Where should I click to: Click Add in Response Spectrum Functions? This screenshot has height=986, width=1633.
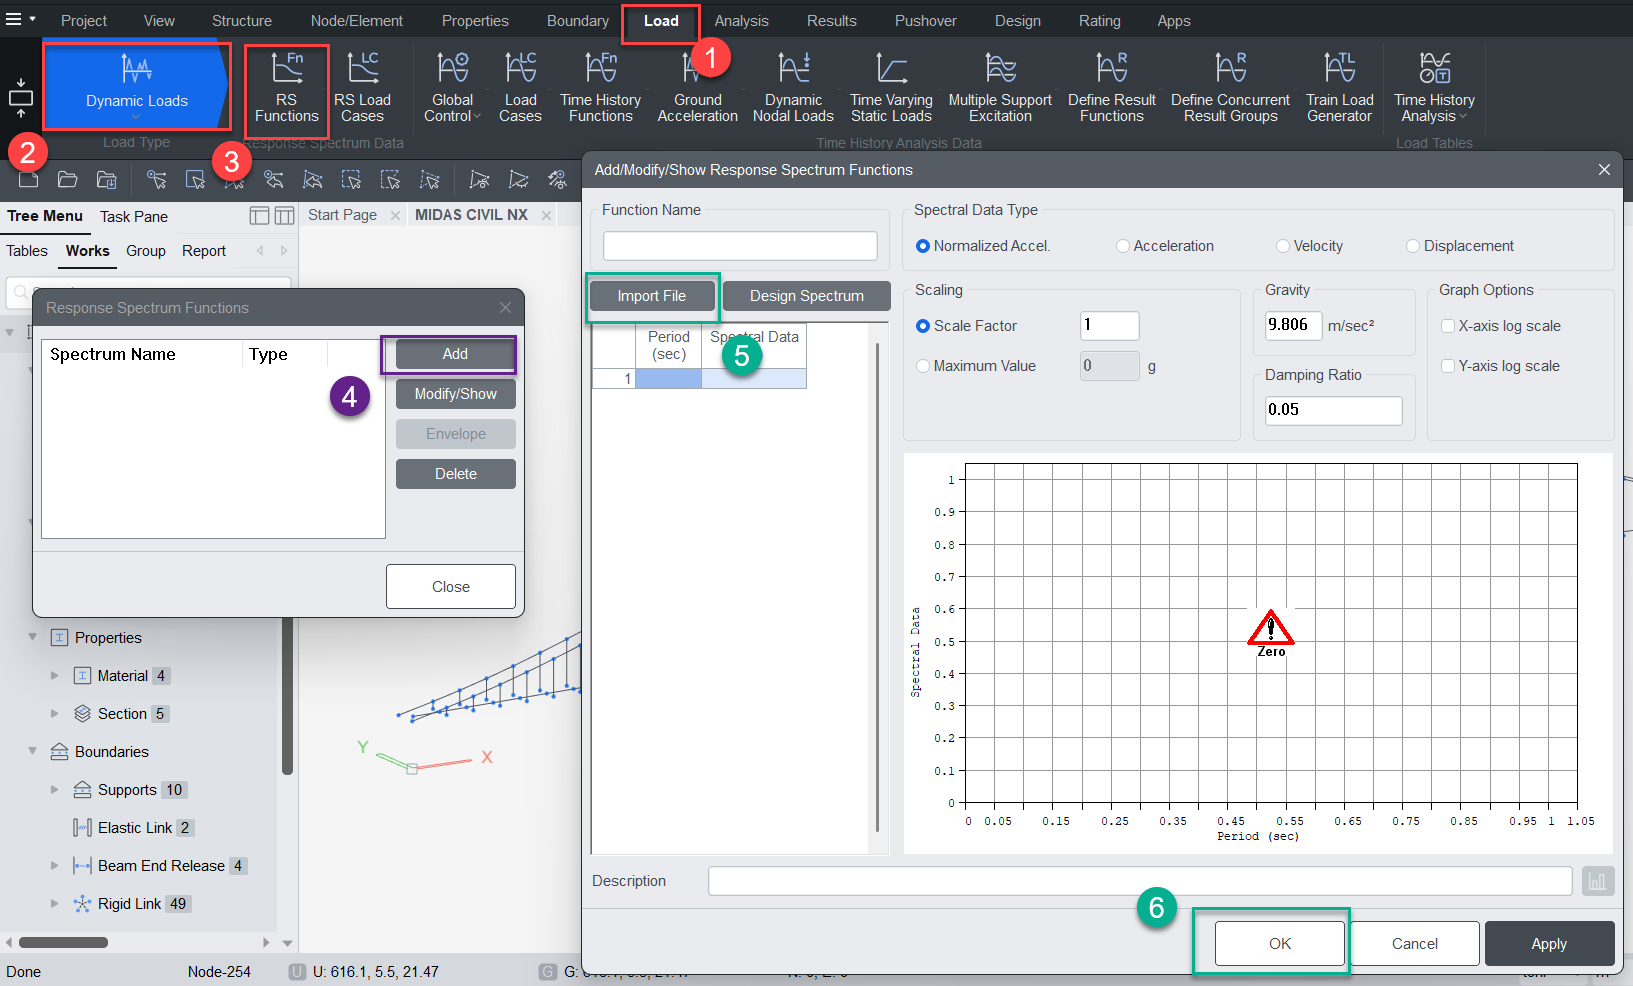pos(455,354)
